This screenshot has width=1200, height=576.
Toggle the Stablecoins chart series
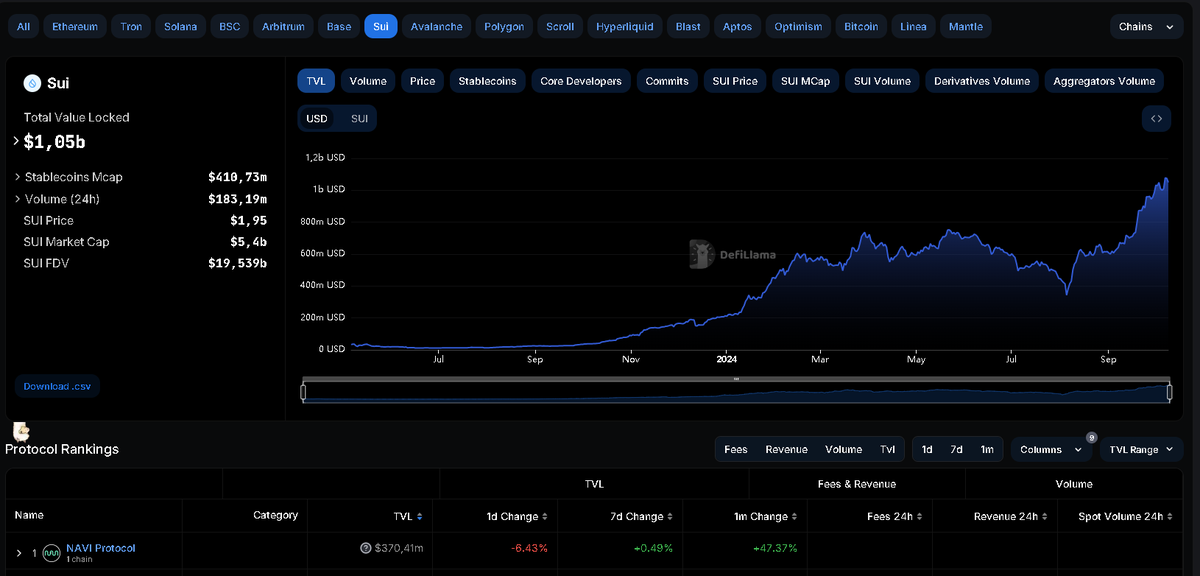pyautogui.click(x=488, y=81)
